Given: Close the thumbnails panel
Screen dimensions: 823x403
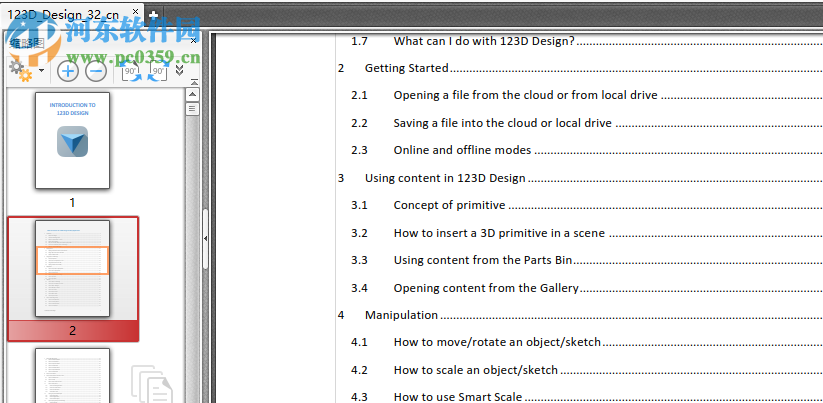Looking at the screenshot, I should click(193, 40).
